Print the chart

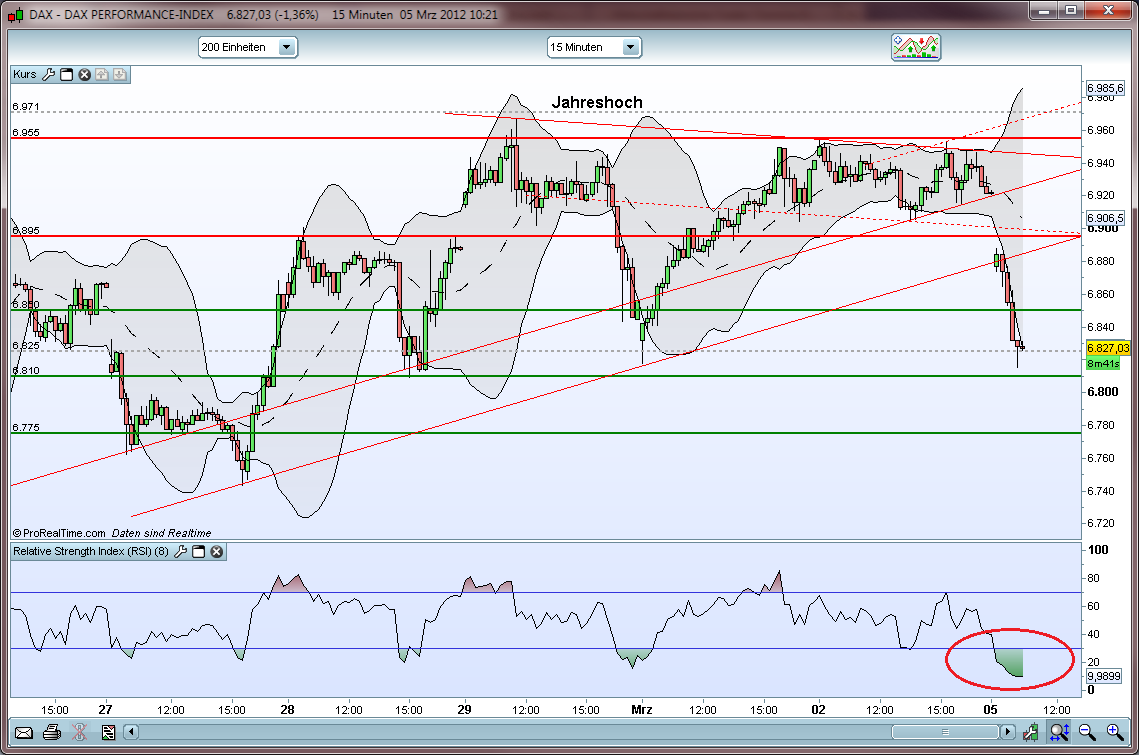click(53, 732)
